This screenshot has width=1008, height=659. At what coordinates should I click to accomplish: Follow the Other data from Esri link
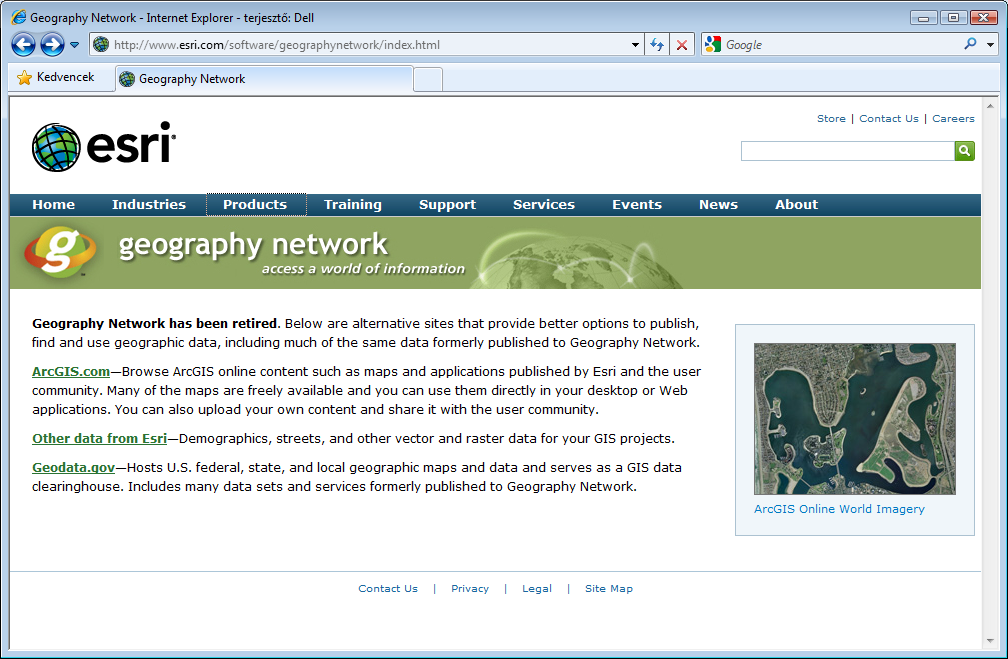(x=100, y=438)
